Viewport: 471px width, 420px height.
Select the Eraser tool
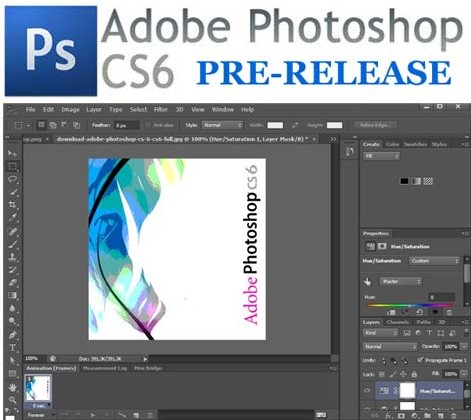[x=12, y=282]
